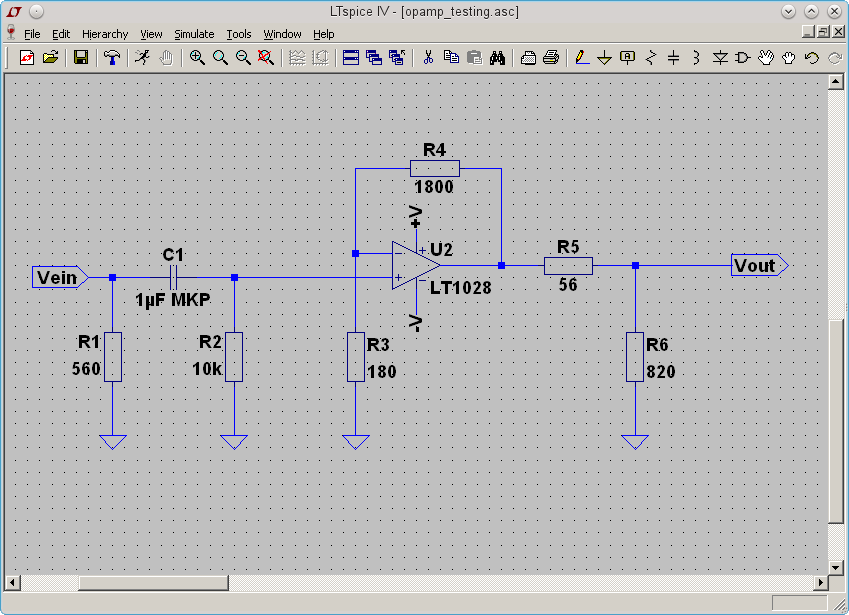Click the Zoom In magnifier icon
The image size is (849, 615).
[x=197, y=57]
